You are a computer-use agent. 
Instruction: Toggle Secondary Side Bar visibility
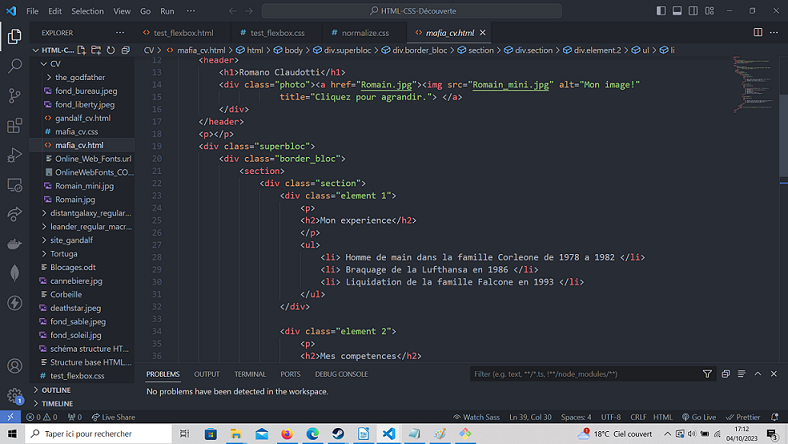694,11
